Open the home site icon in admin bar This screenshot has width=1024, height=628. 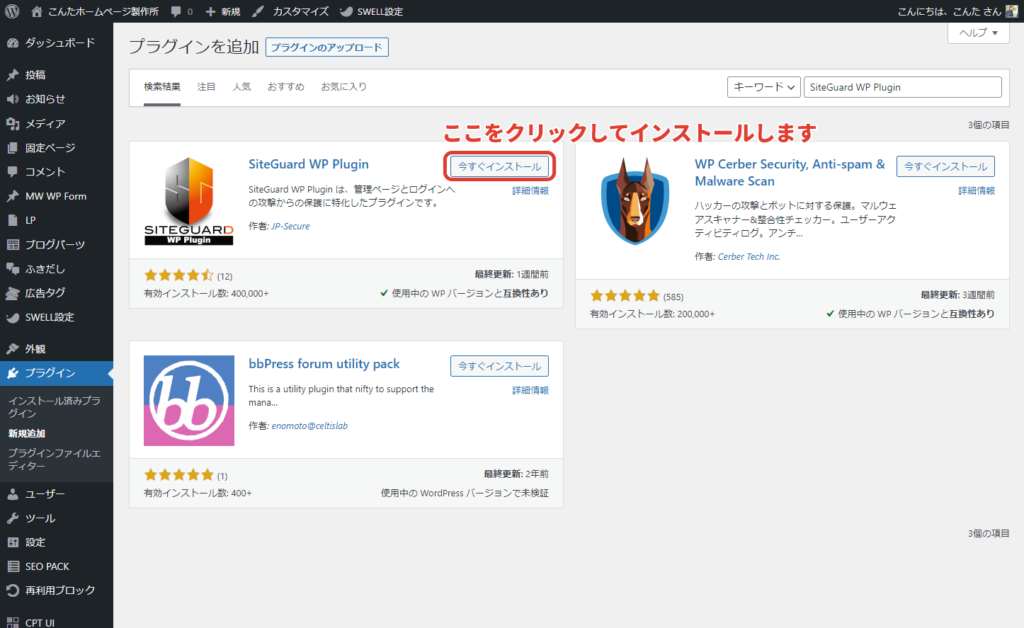click(x=37, y=11)
